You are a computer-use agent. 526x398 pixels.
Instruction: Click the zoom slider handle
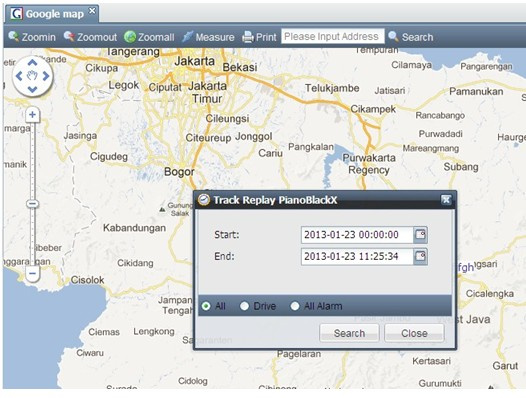(32, 204)
